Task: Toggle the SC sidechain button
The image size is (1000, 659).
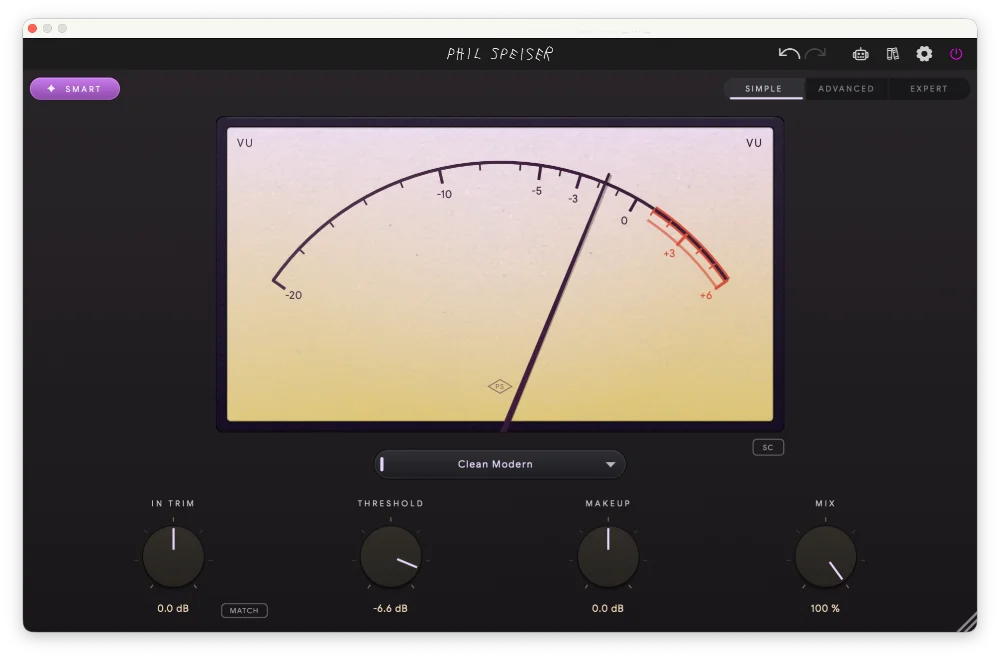Action: 768,447
